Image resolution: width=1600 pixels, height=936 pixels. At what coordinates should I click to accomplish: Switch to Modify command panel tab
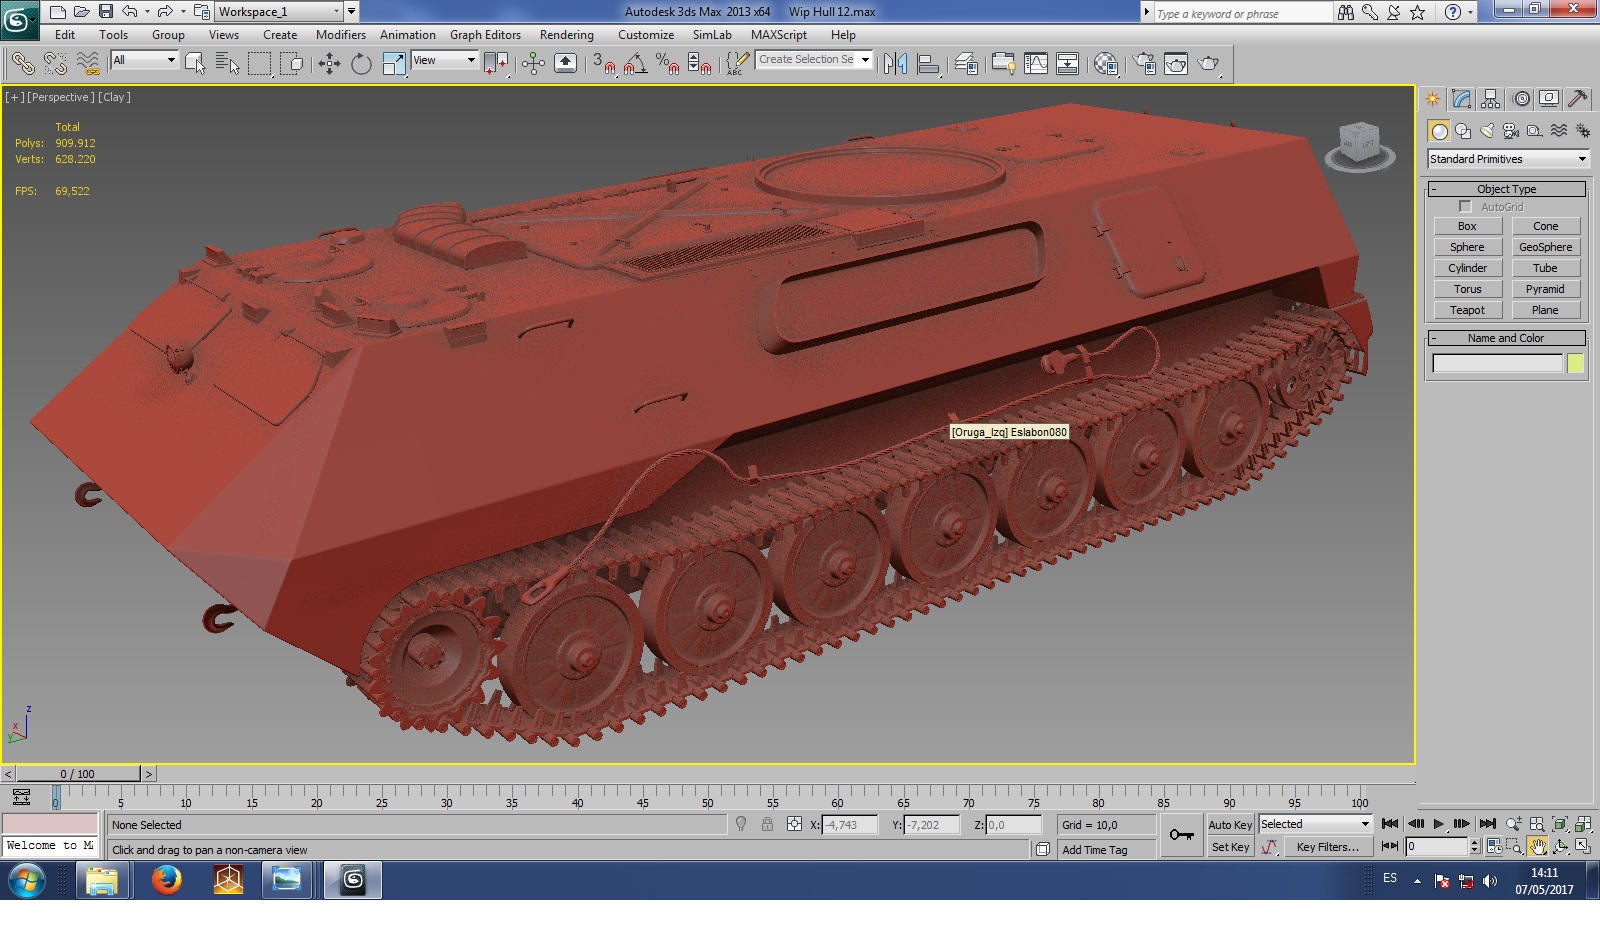pos(1462,99)
